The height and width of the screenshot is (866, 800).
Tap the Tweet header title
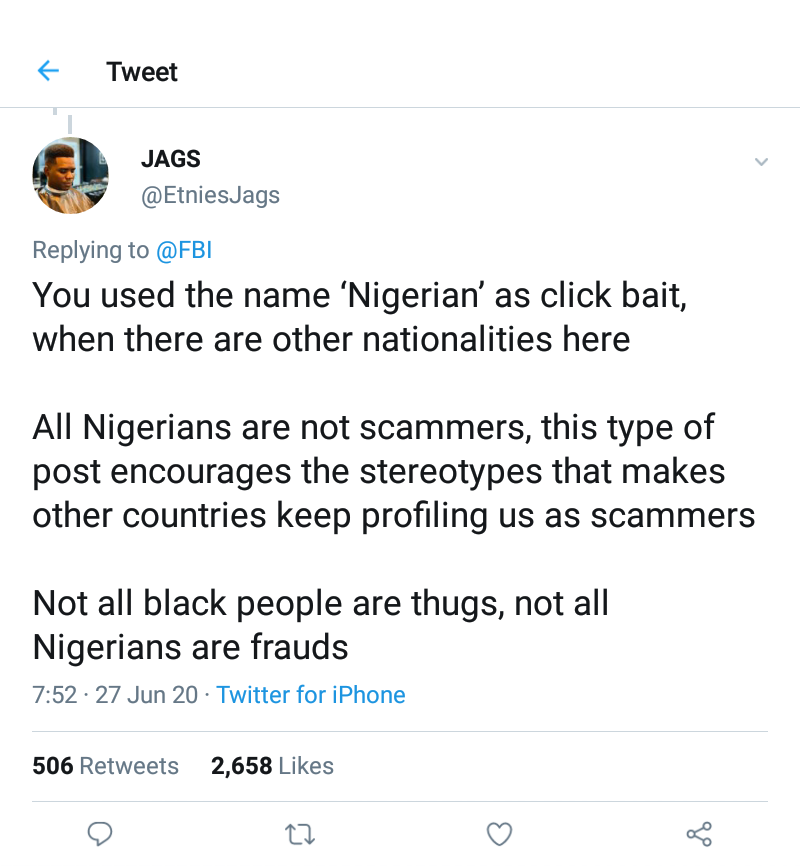[142, 72]
